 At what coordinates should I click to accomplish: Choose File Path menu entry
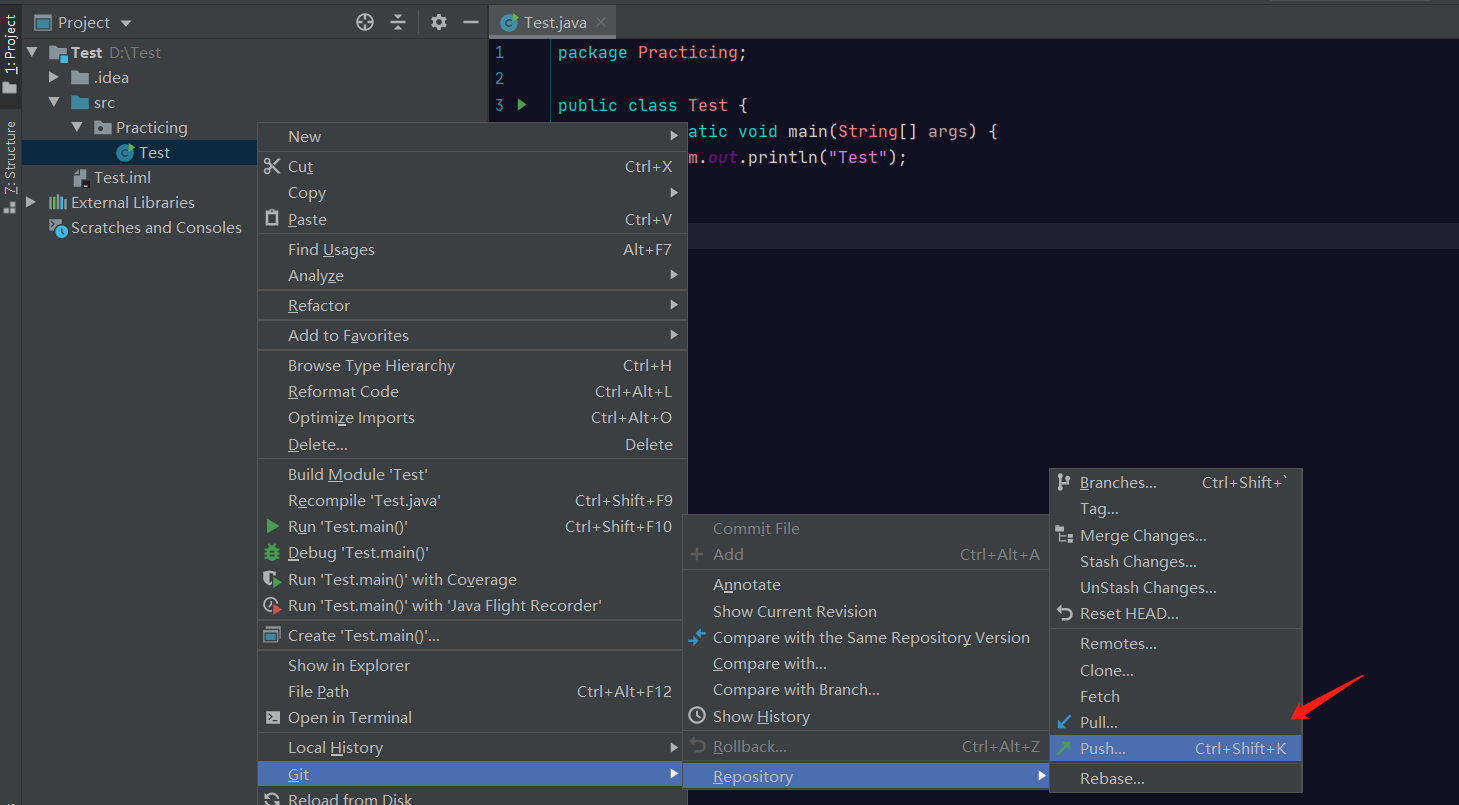472,691
